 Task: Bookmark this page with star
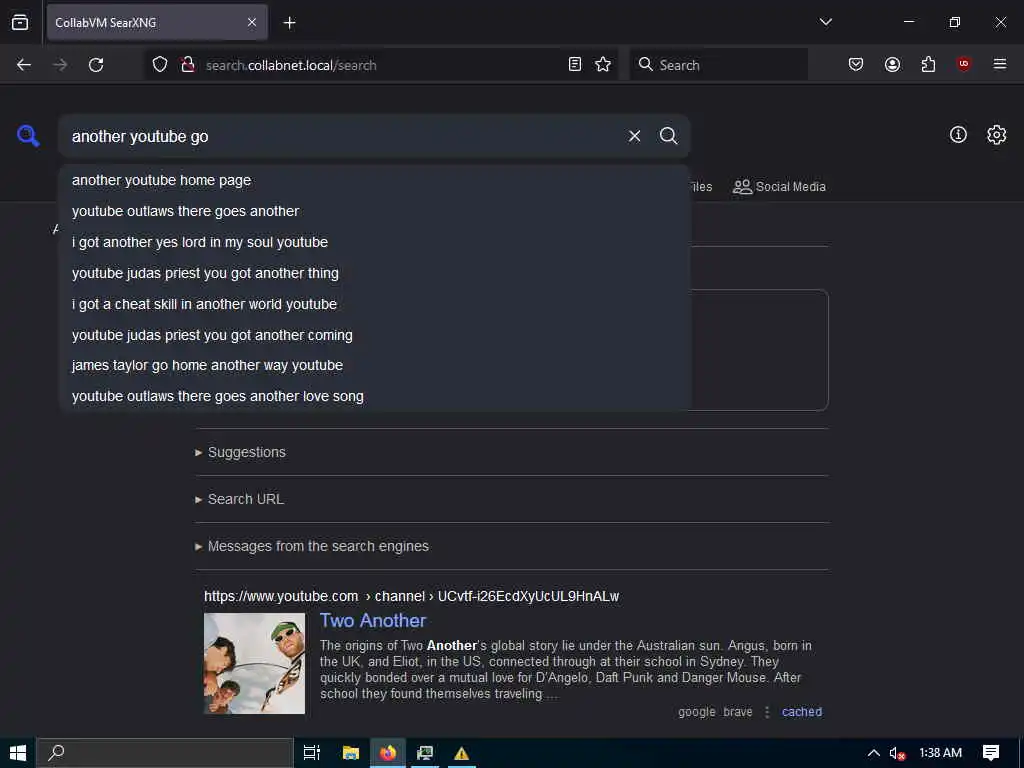[603, 65]
